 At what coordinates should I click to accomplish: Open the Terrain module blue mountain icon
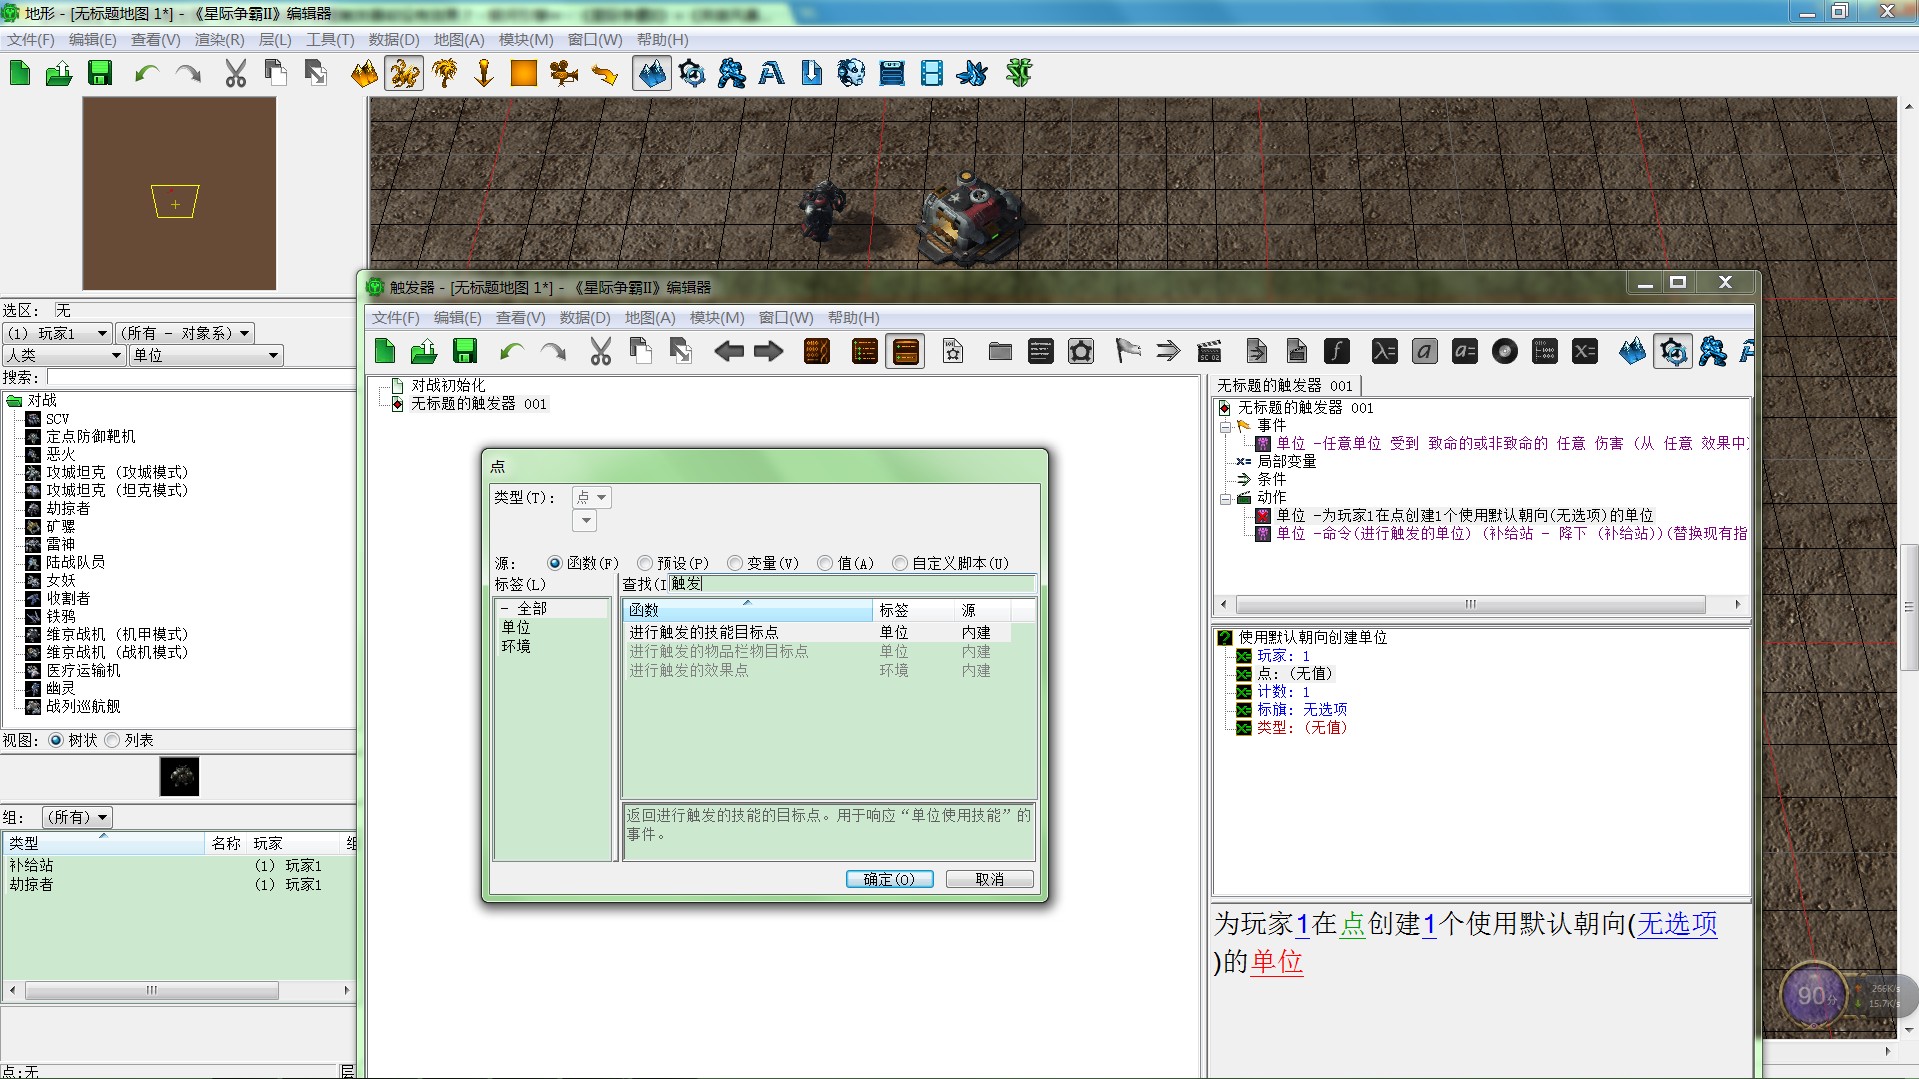651,73
